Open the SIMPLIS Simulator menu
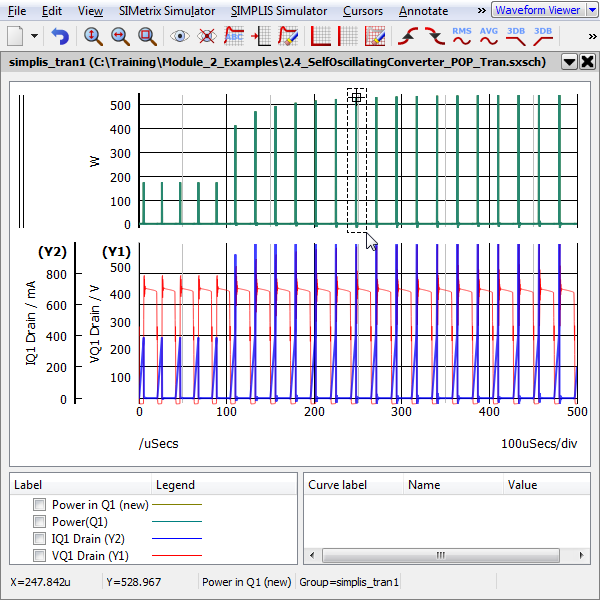 tap(278, 11)
